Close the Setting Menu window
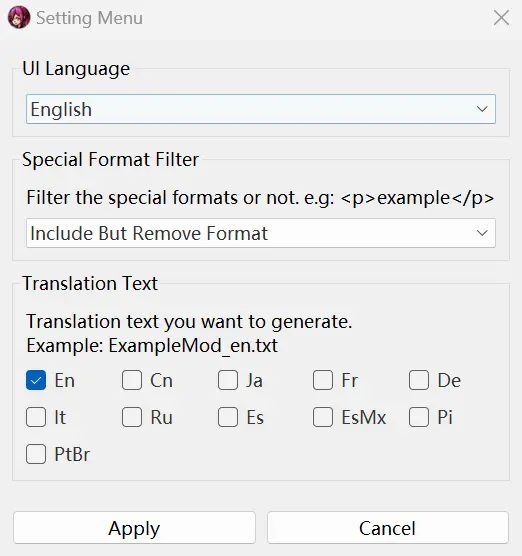522x556 pixels. (x=501, y=18)
